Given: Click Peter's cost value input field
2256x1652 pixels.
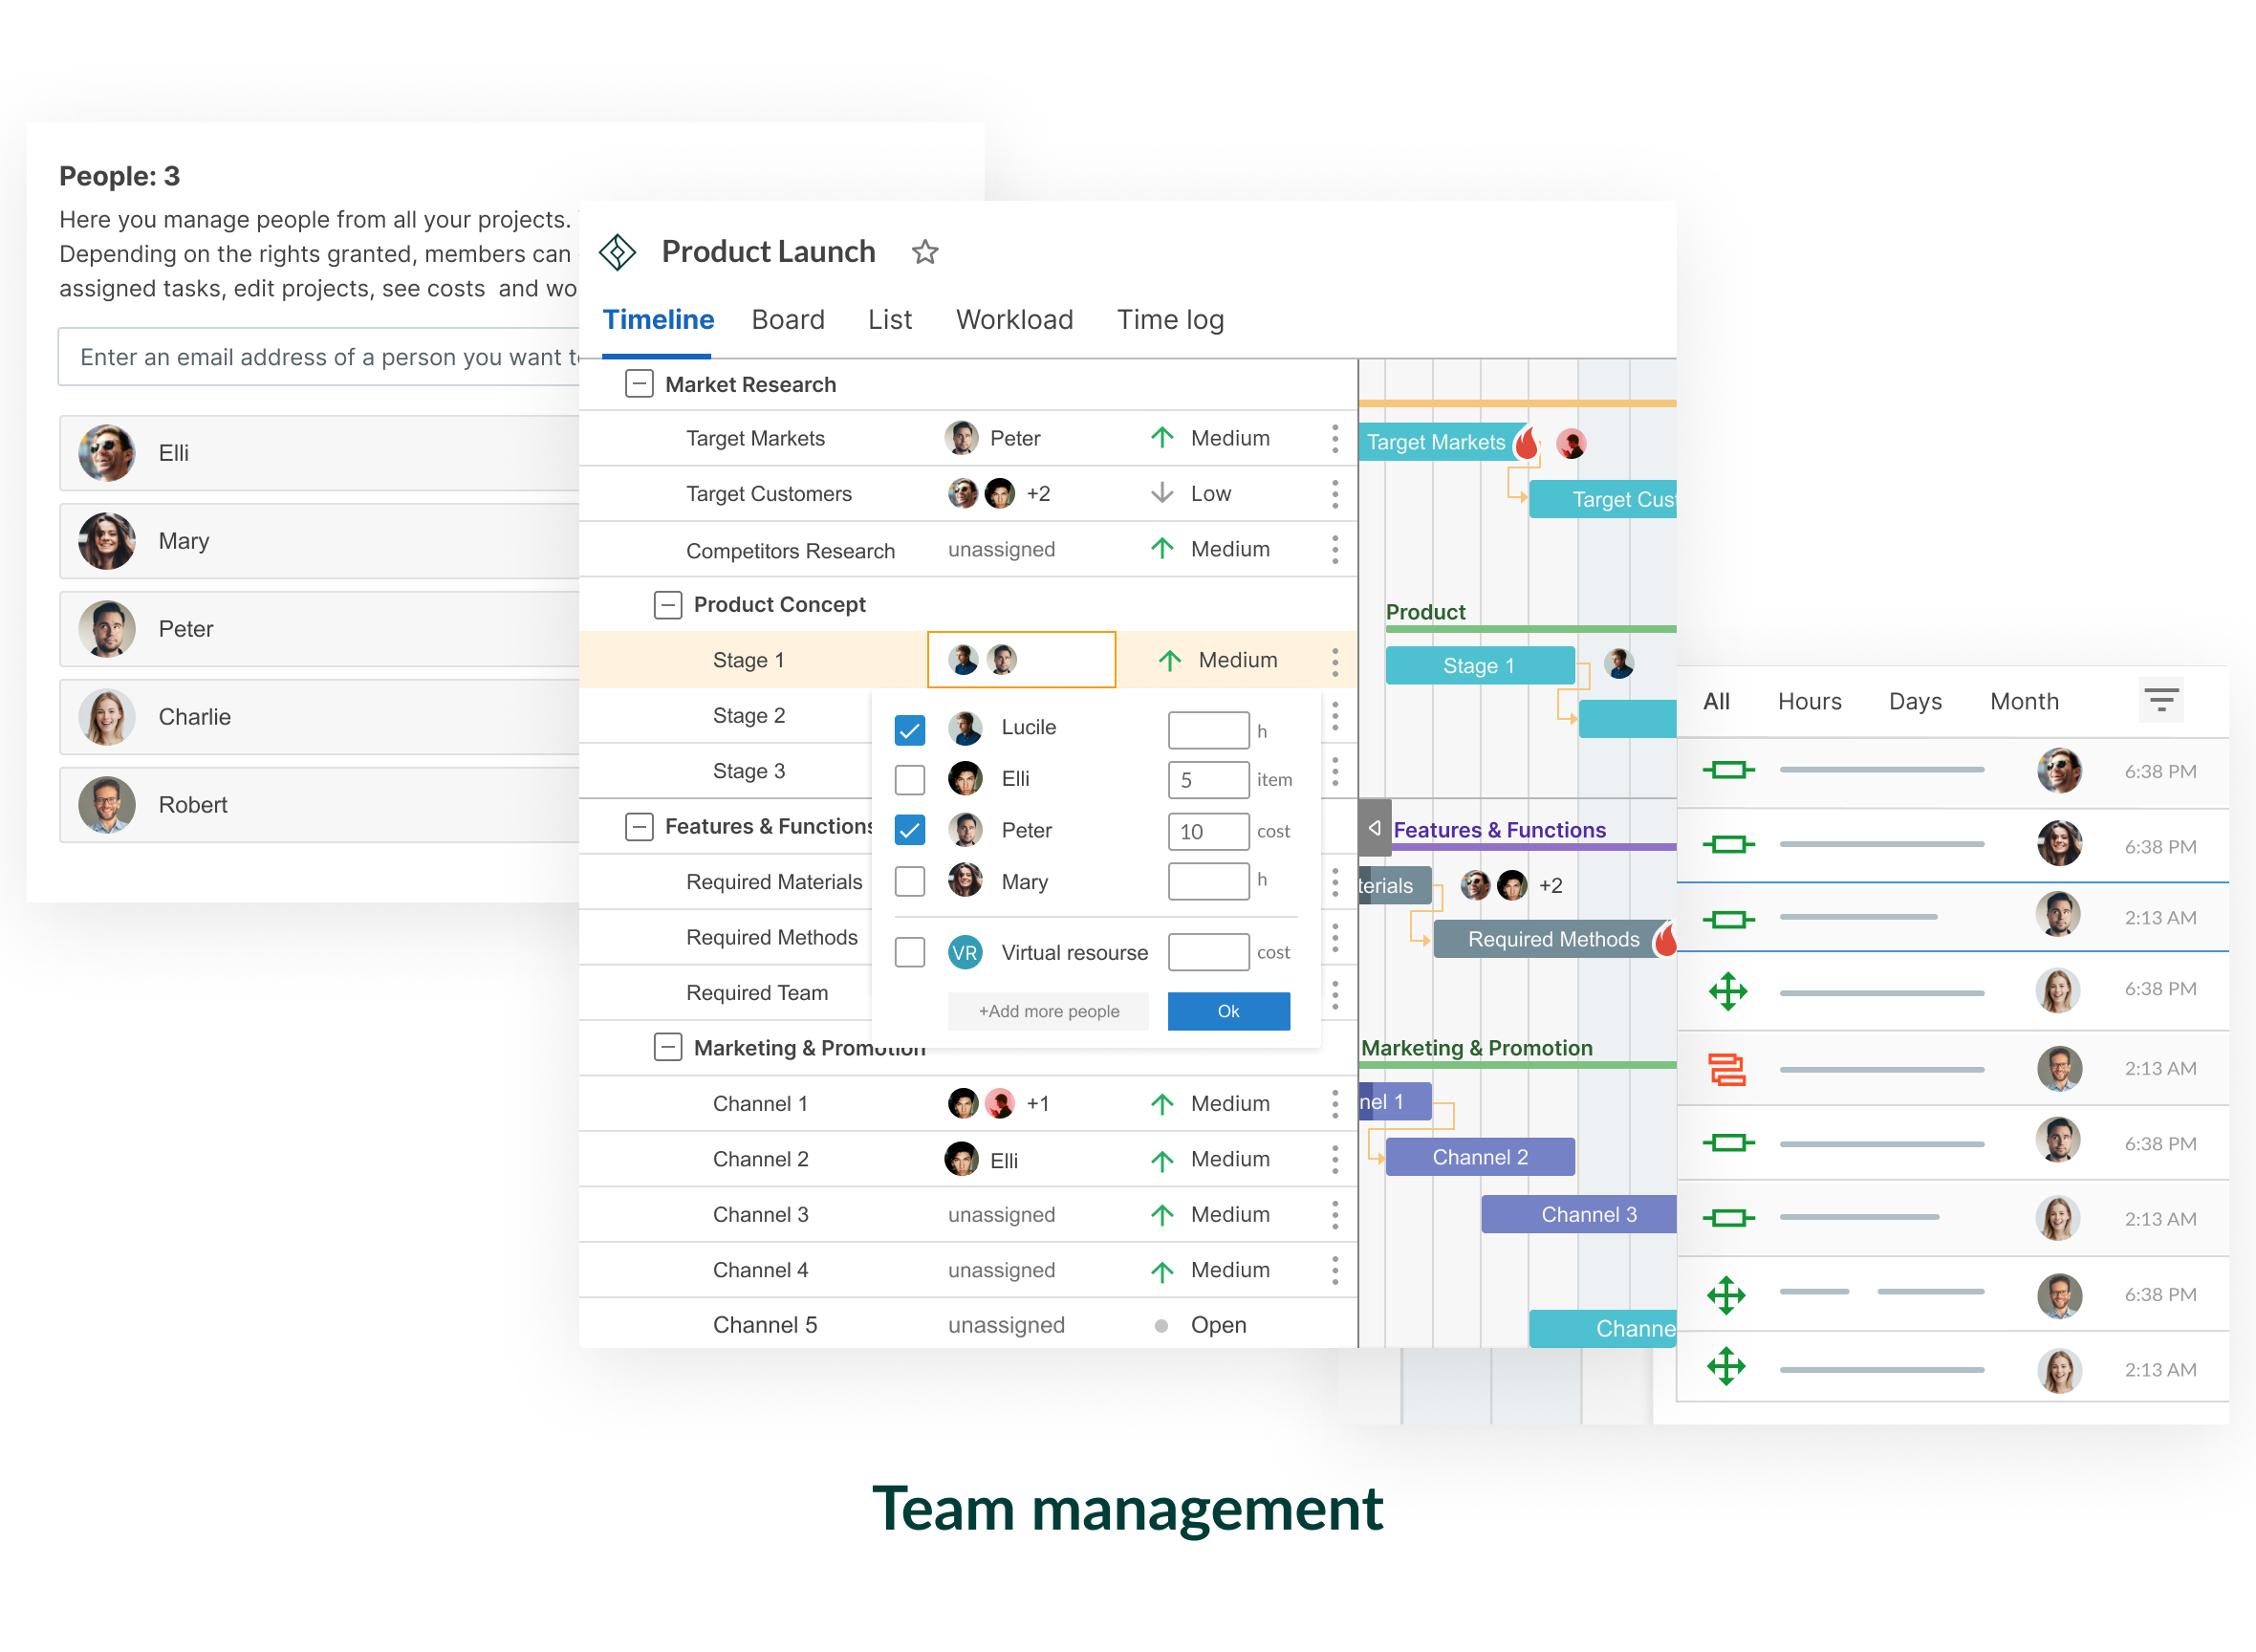Looking at the screenshot, I should tap(1208, 832).
